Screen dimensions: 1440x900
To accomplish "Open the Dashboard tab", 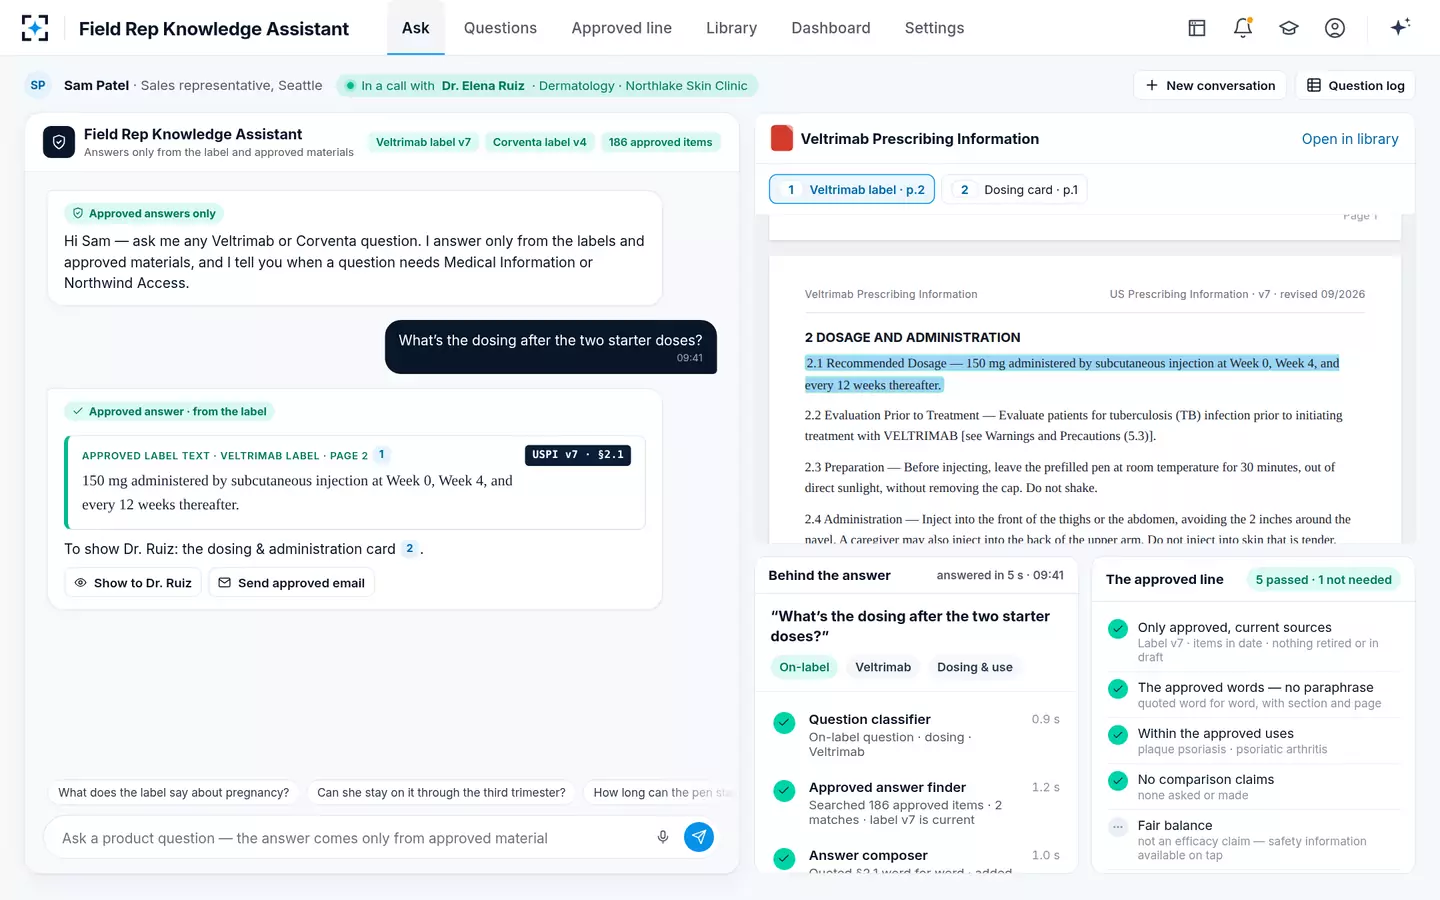I will [831, 28].
